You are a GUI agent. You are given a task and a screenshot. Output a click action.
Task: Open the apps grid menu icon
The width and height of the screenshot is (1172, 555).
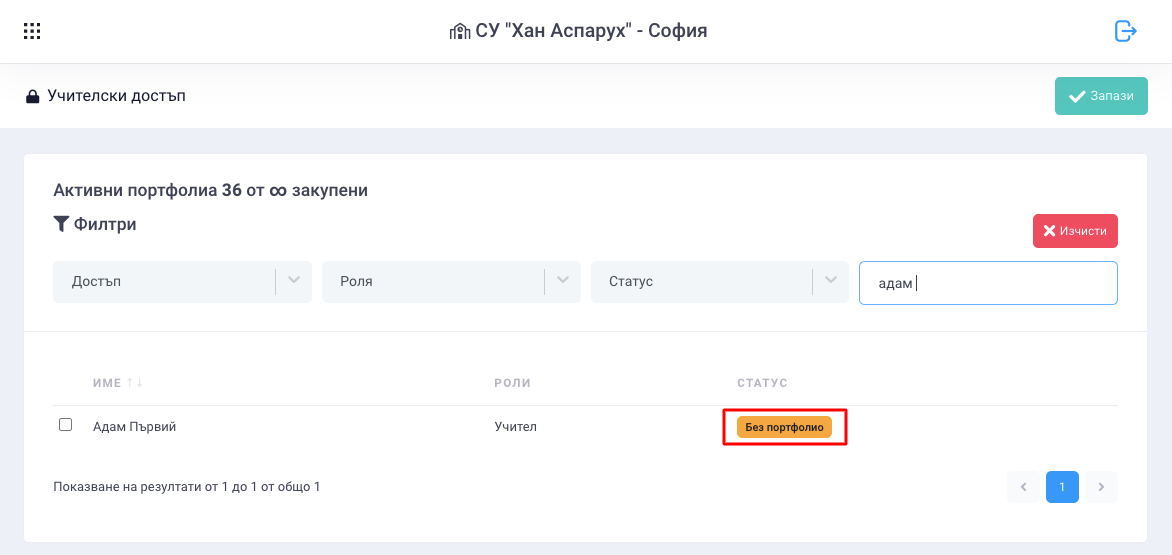pyautogui.click(x=31, y=31)
